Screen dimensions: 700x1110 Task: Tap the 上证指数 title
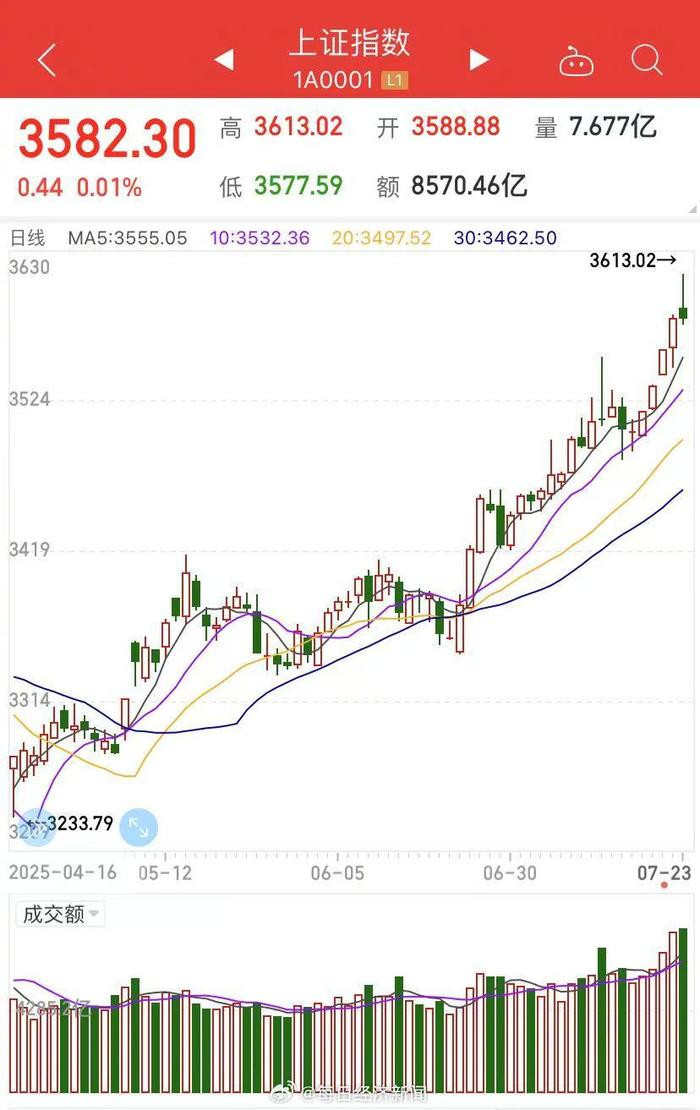coord(350,42)
